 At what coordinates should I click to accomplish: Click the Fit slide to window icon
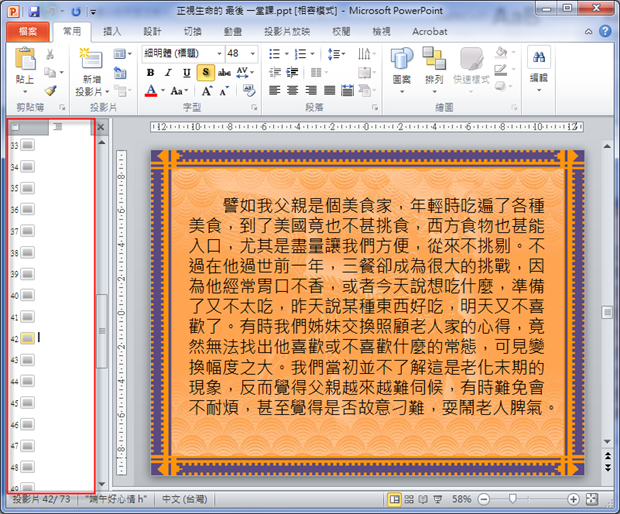point(592,498)
